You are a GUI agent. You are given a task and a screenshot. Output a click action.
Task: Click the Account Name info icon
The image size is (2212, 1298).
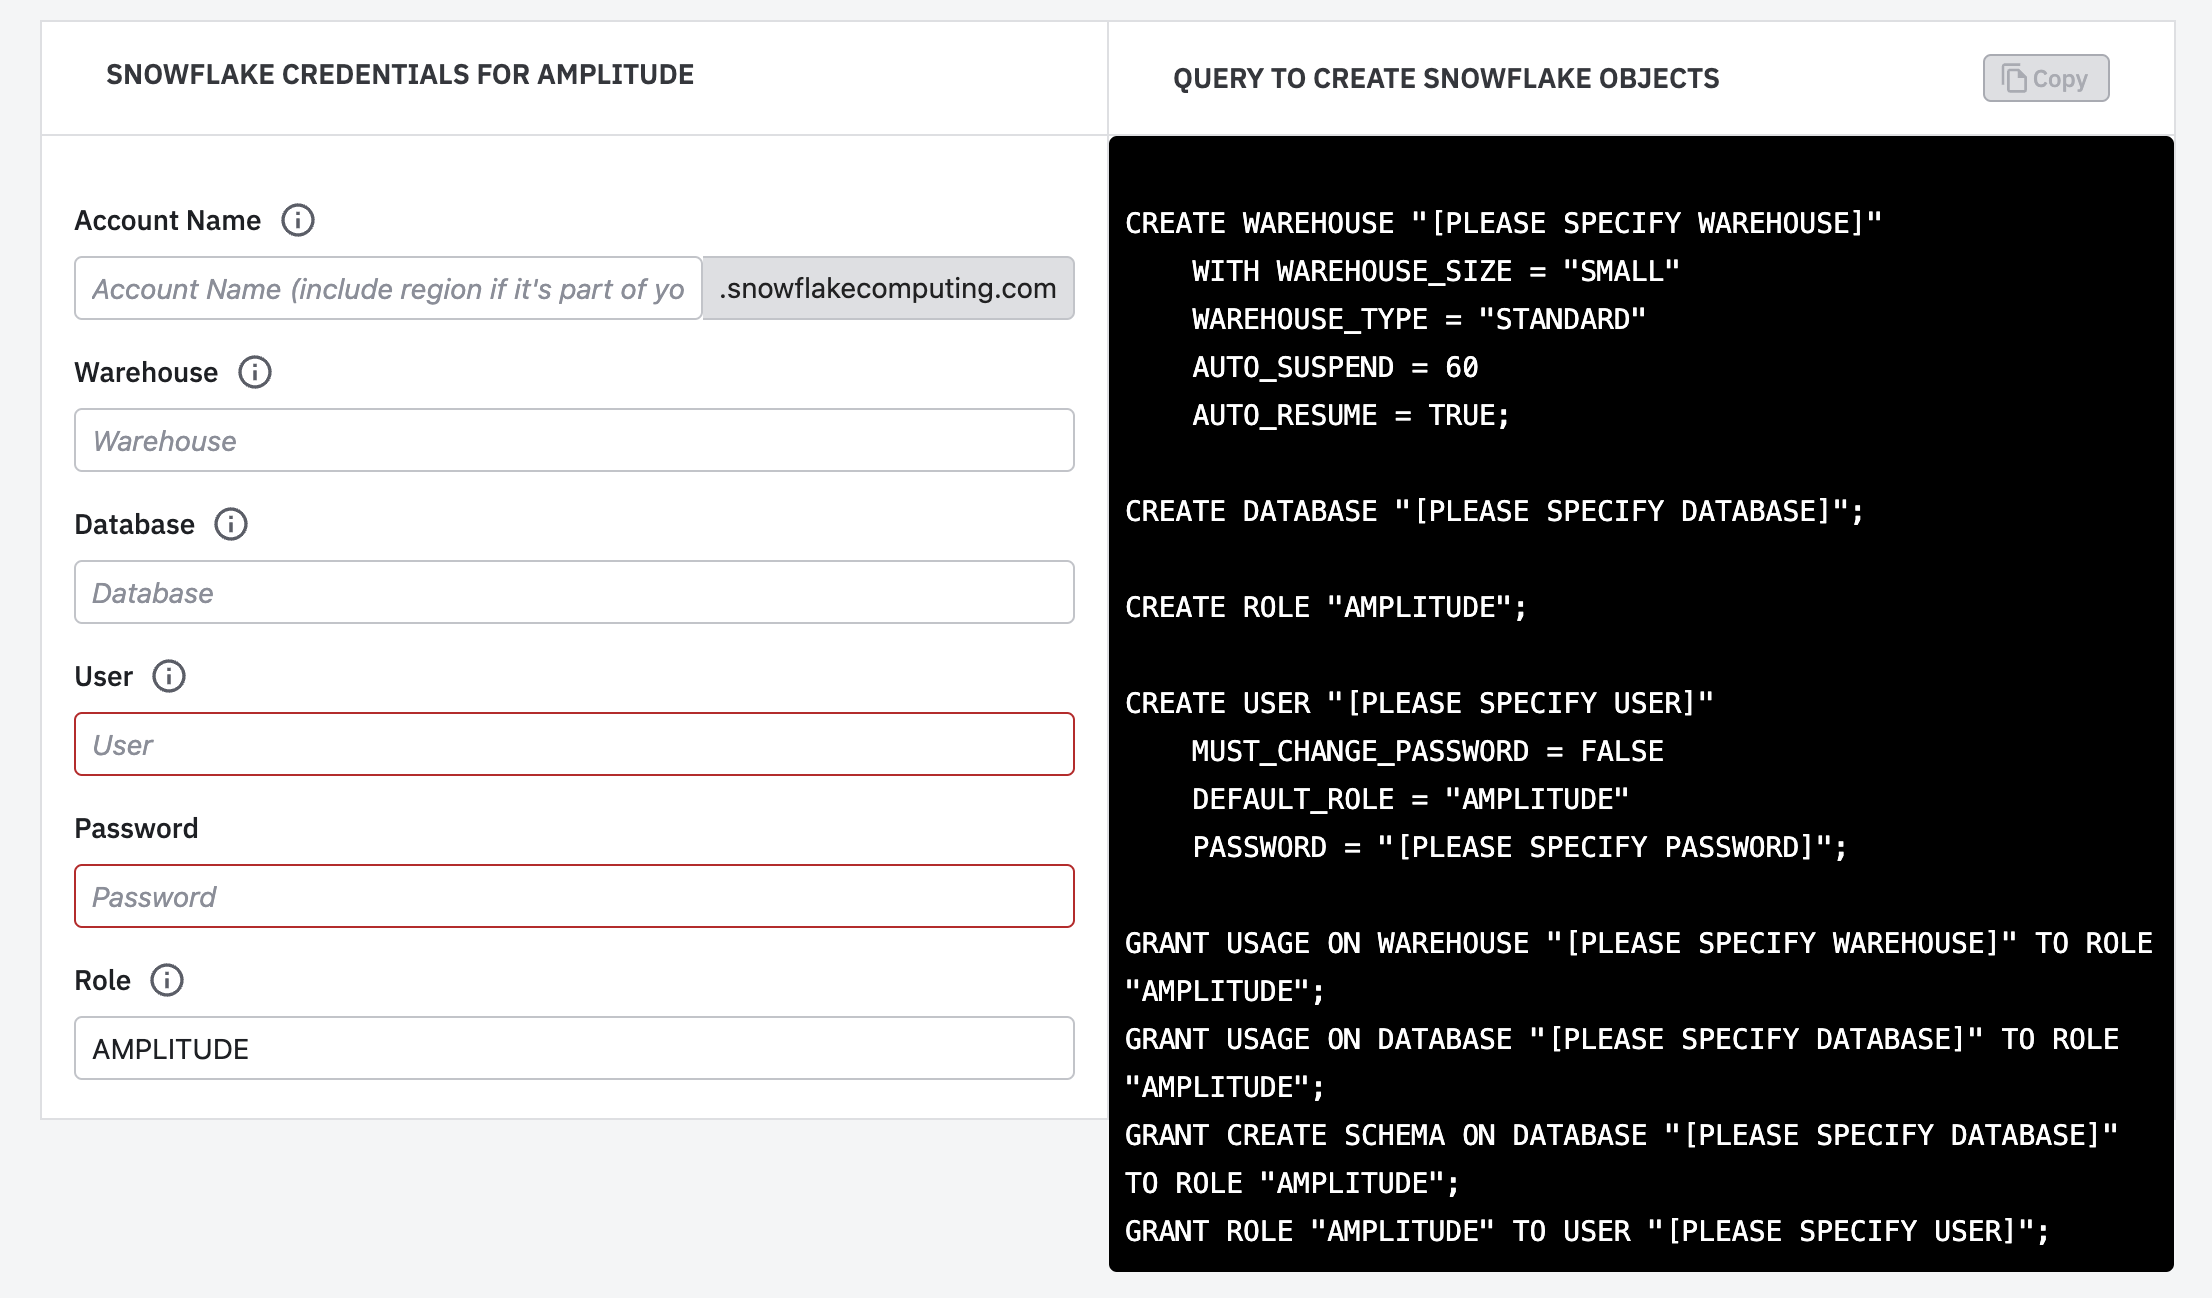click(297, 220)
